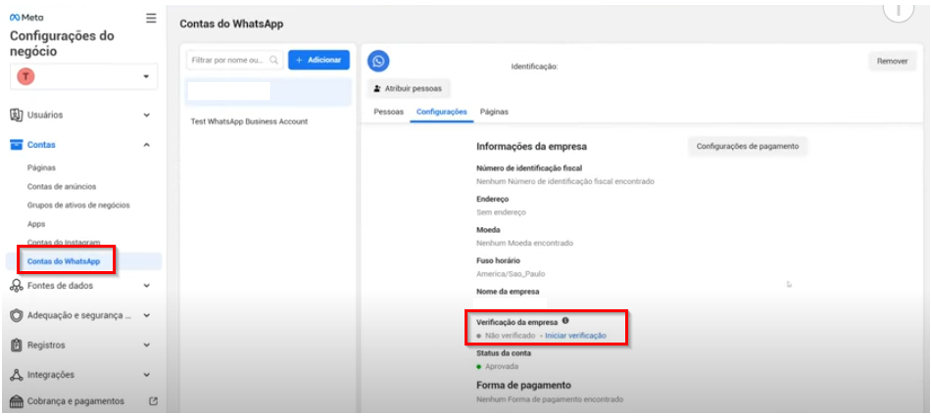Switch to the Configurações tab
Image resolution: width=931 pixels, height=416 pixels.
point(442,112)
